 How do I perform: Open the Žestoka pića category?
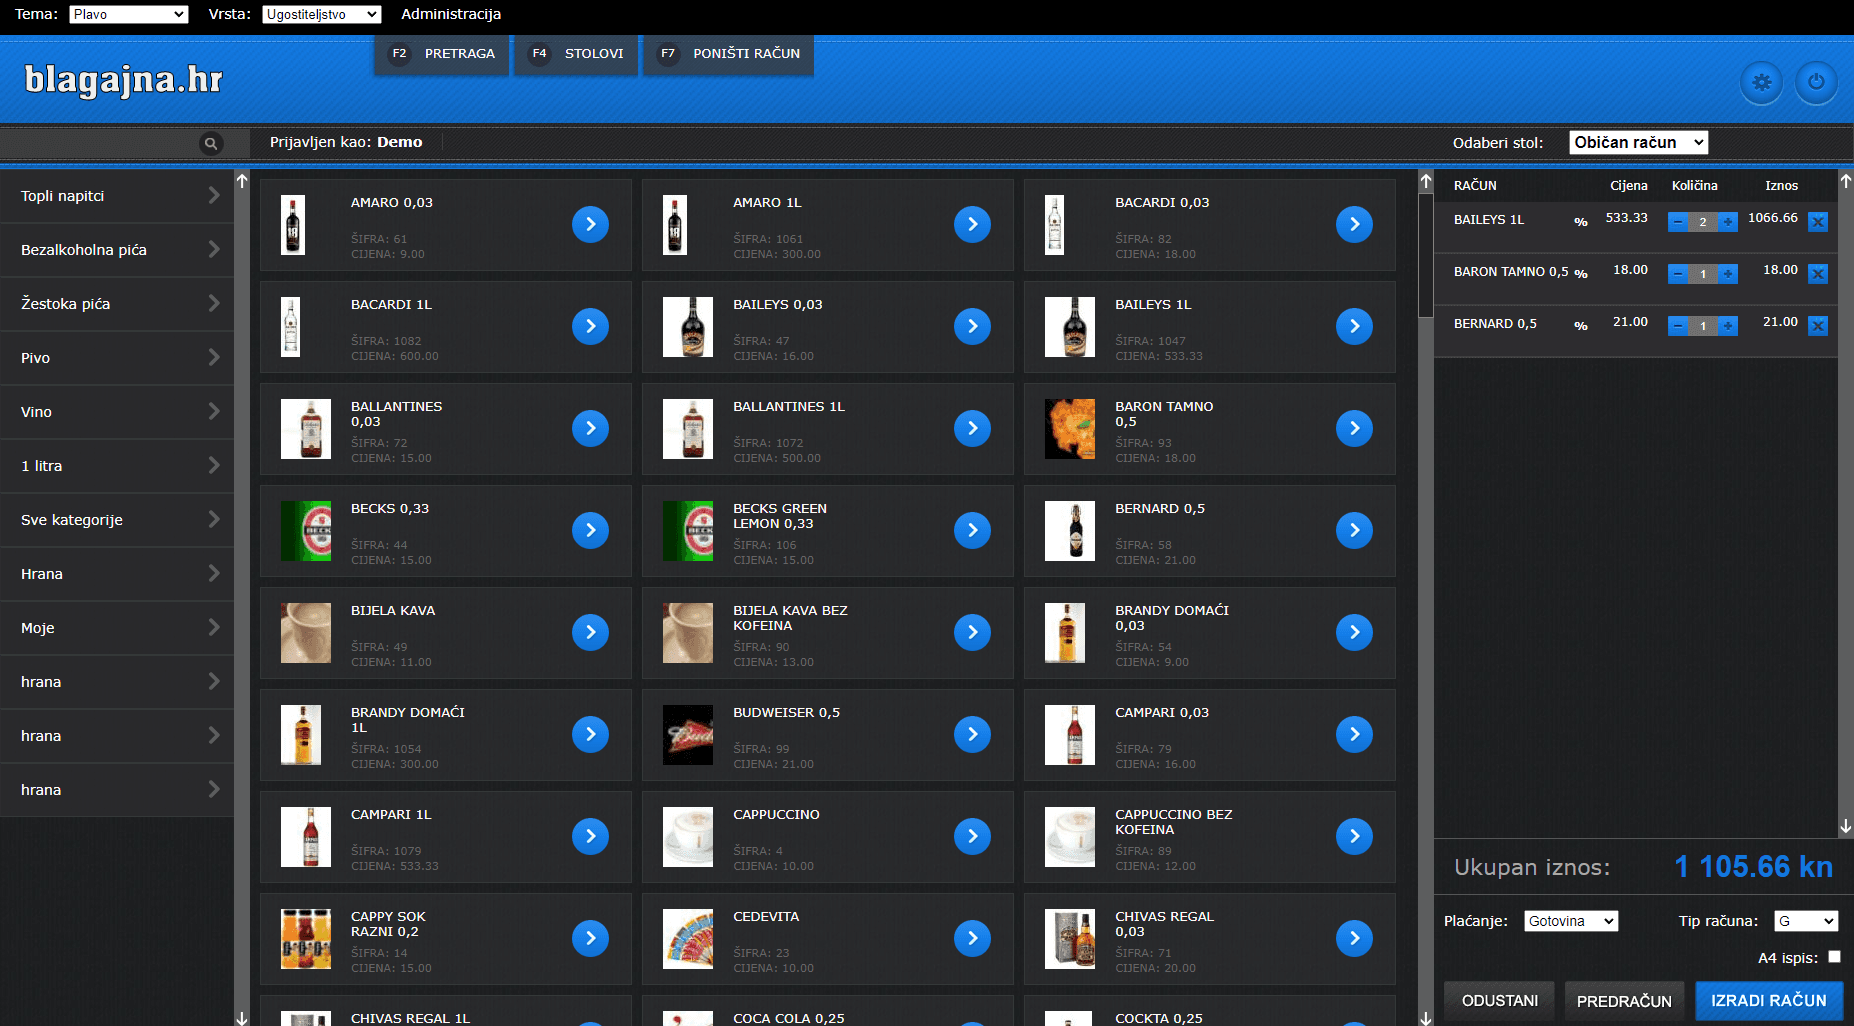click(117, 304)
